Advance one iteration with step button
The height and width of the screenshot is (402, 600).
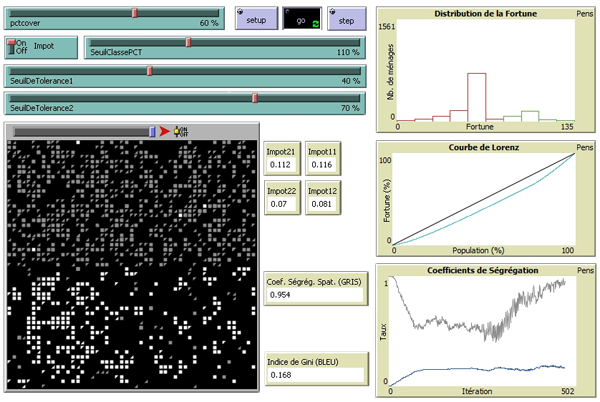point(346,18)
